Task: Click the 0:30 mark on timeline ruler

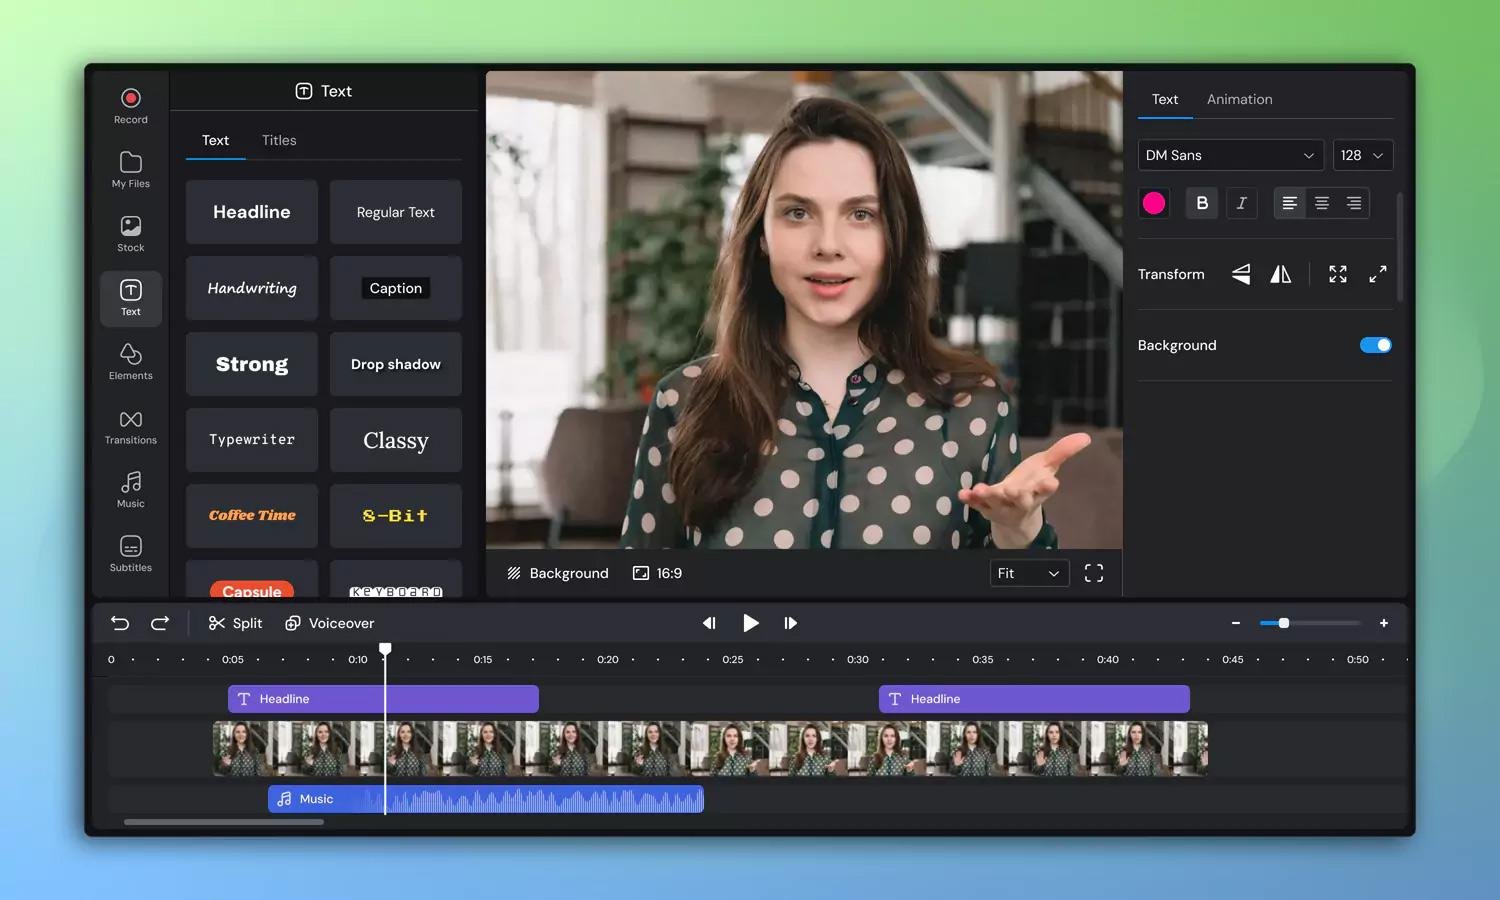Action: tap(858, 660)
